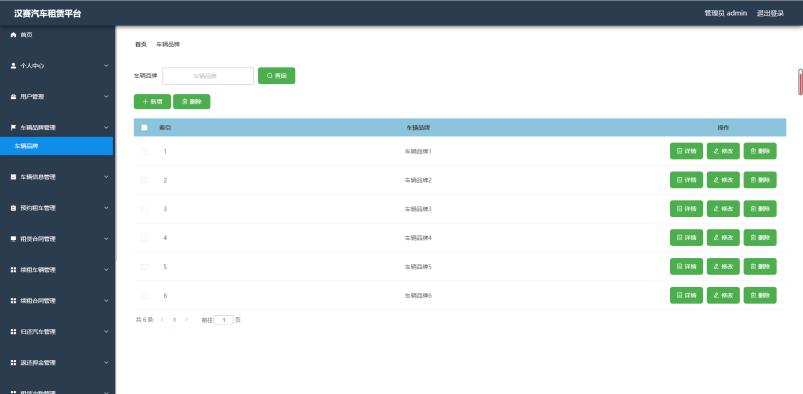Expand the 个人中心 menu chevron
Viewport: 803px width, 394px height.
tap(106, 66)
